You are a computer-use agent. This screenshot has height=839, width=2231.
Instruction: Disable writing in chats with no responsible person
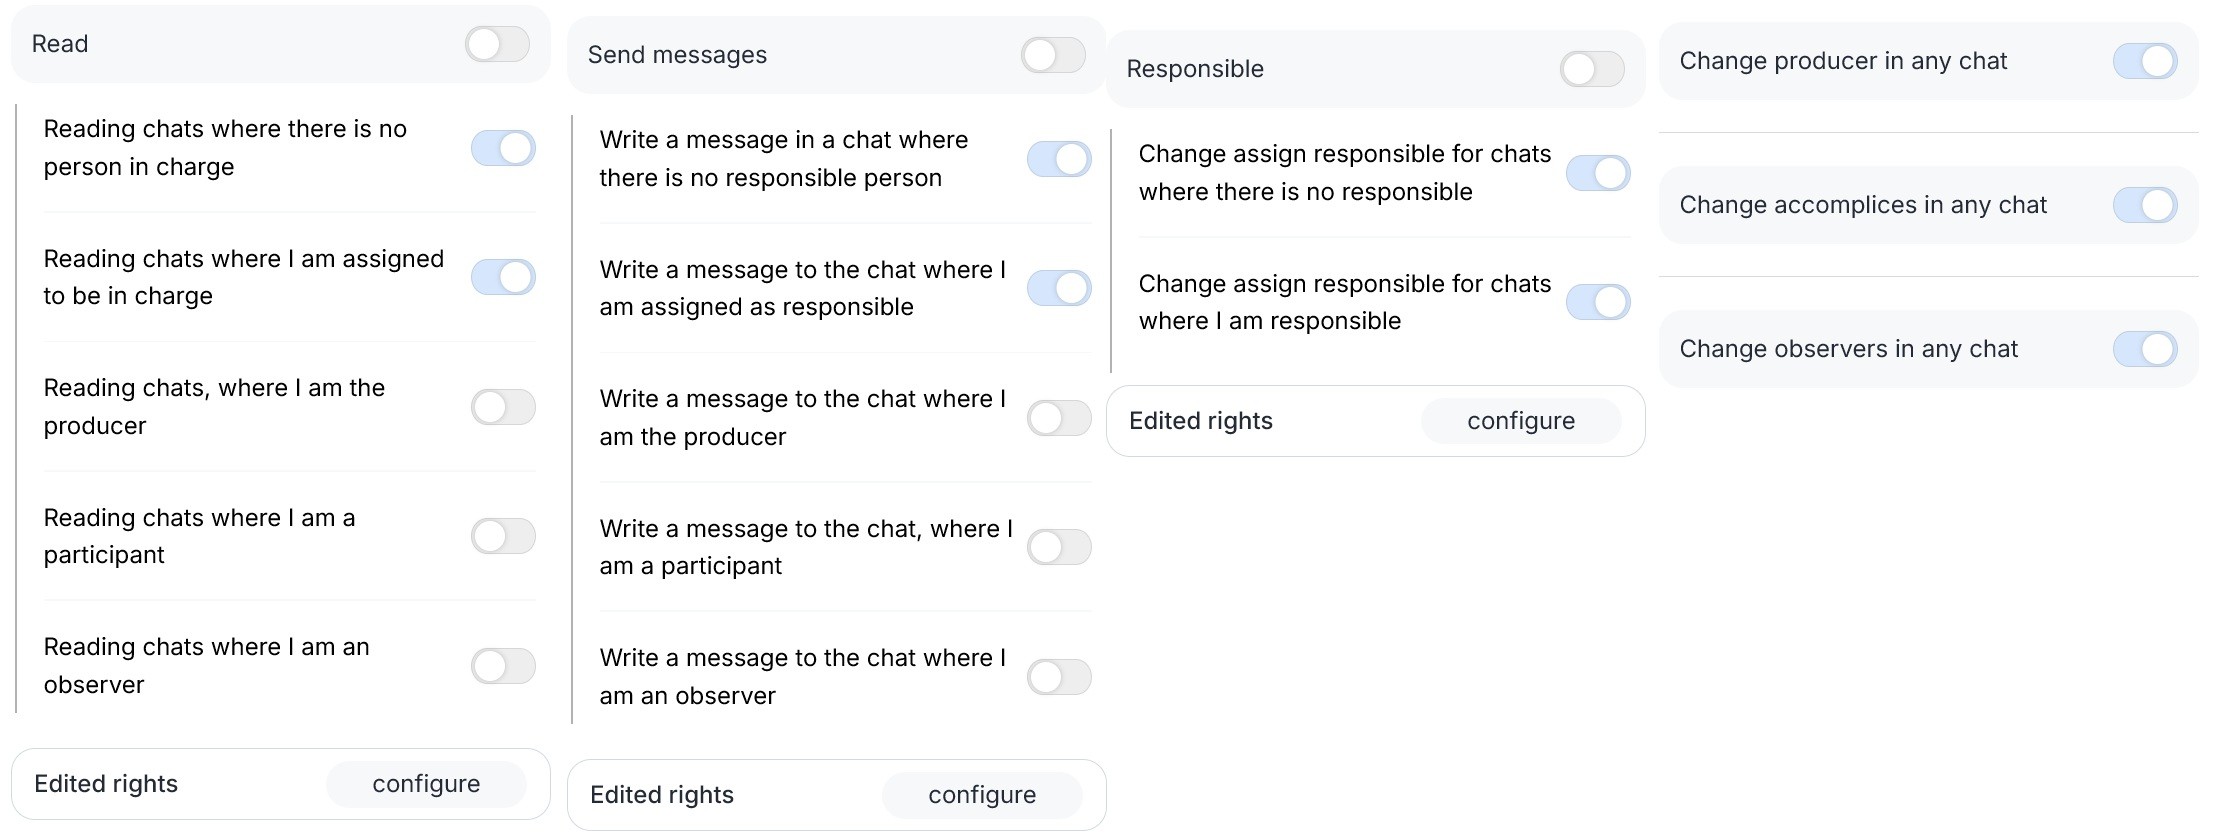point(1059,159)
